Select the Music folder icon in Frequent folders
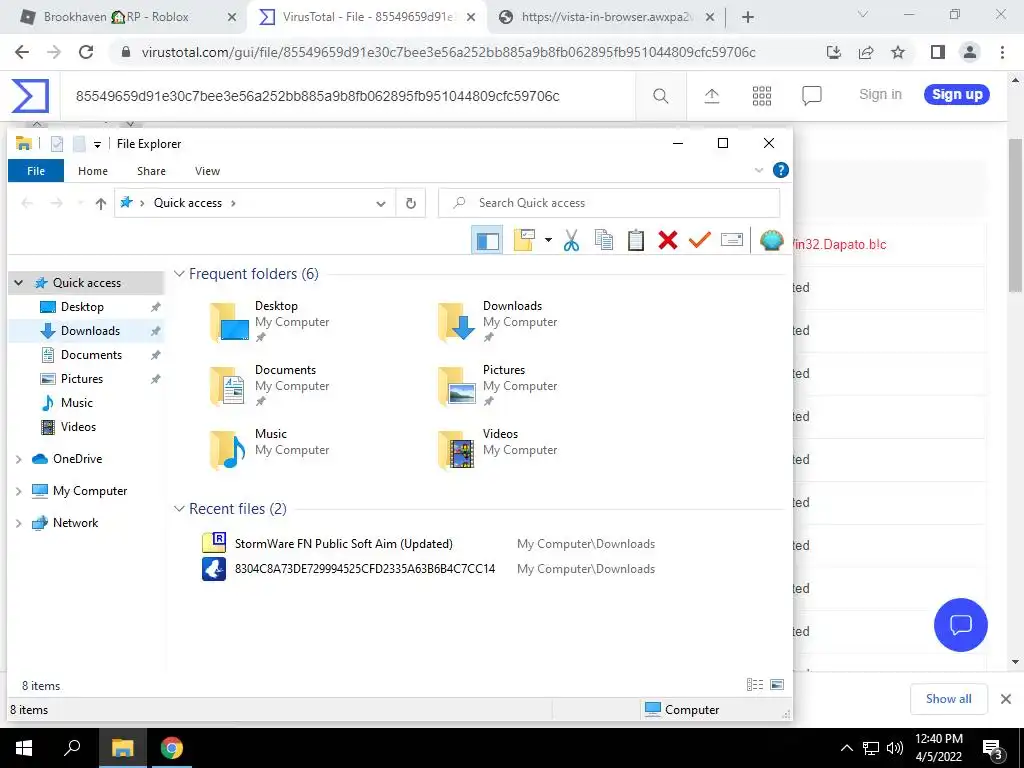This screenshot has width=1024, height=768. click(x=227, y=450)
